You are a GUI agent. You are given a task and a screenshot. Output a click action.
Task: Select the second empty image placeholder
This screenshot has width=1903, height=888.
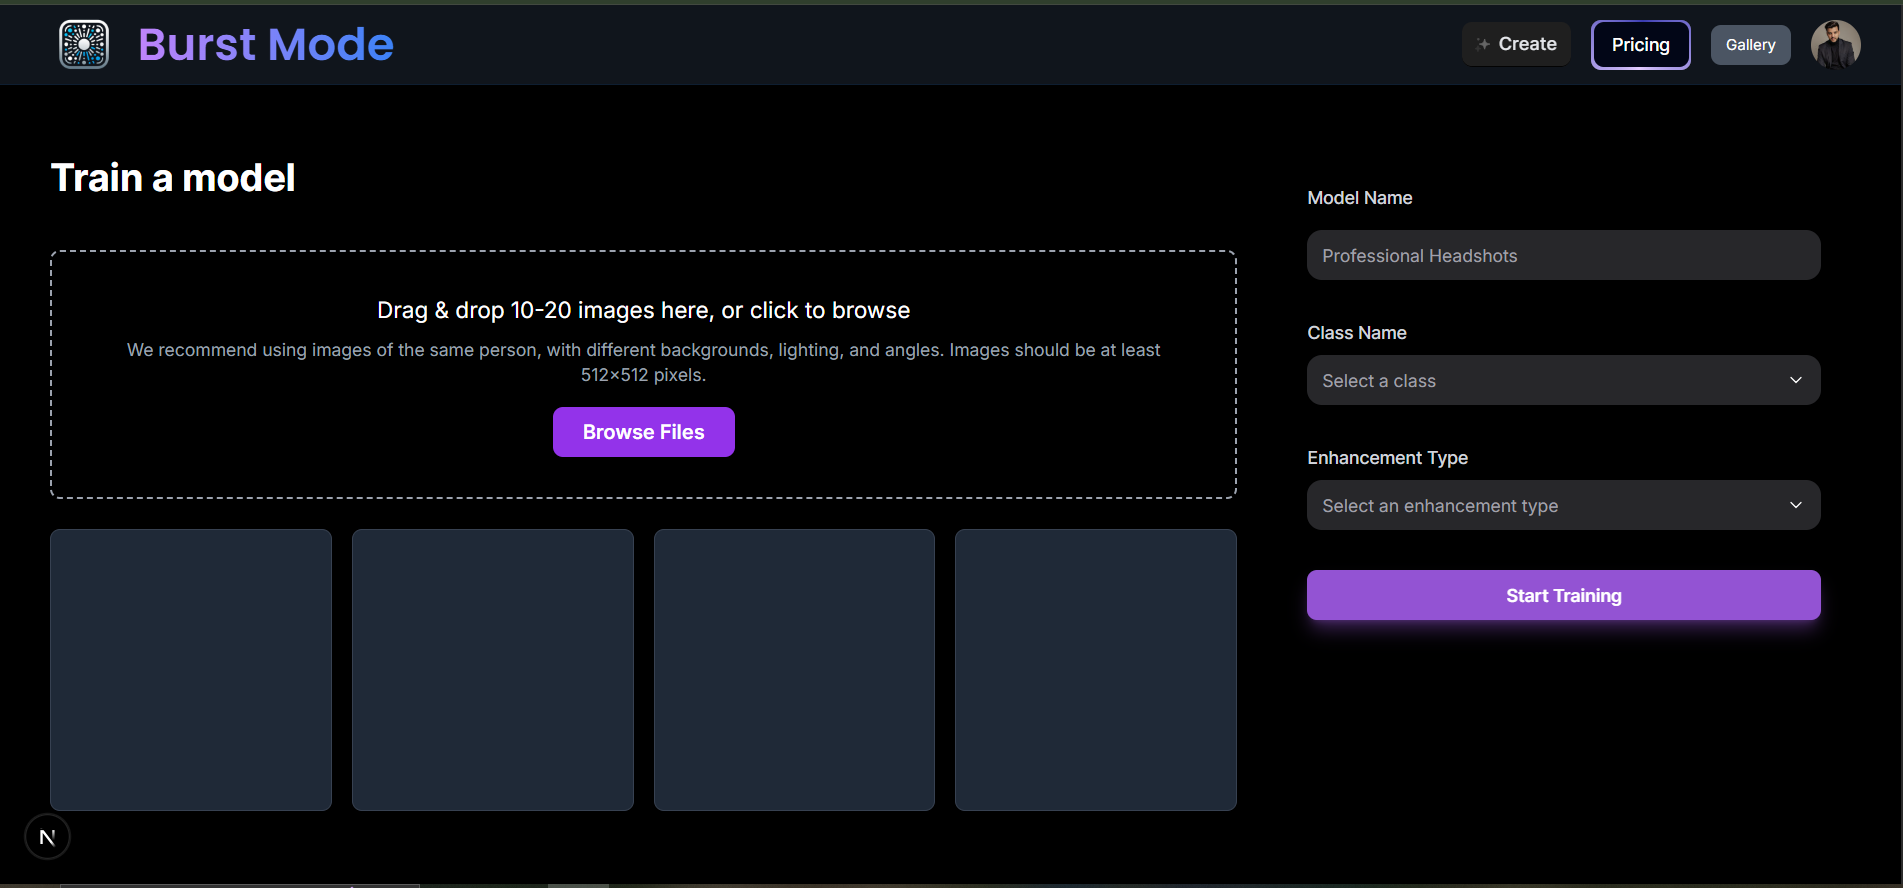(493, 670)
